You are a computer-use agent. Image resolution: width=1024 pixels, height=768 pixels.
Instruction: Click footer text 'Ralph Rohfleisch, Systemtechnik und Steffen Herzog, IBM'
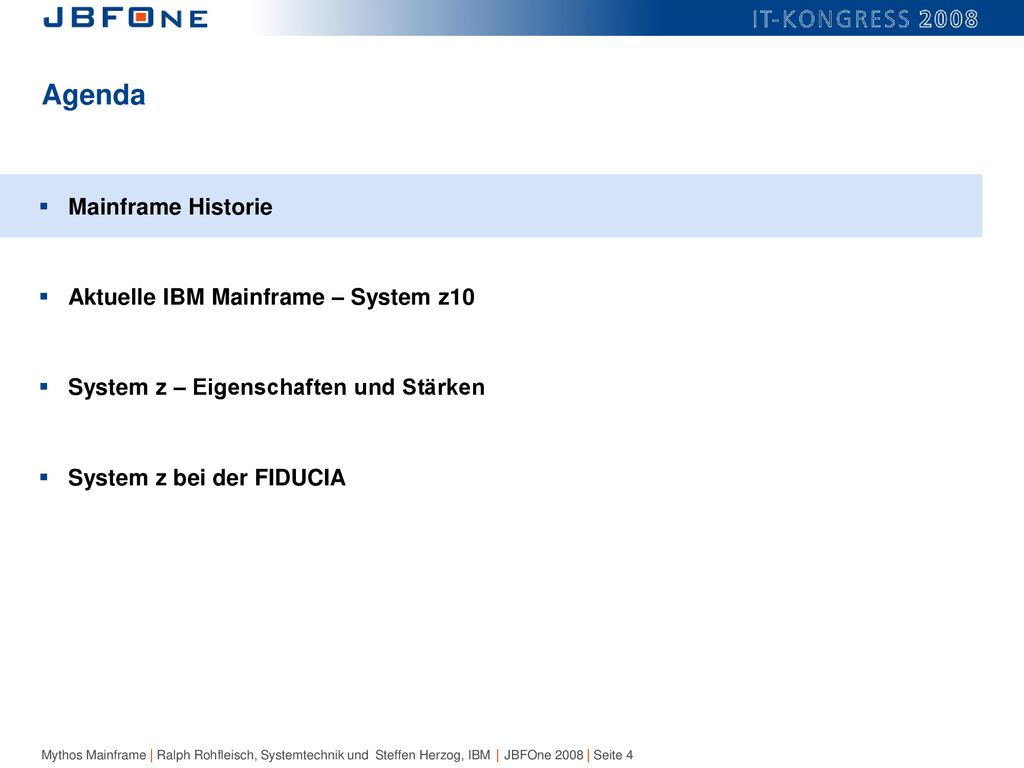pos(323,755)
